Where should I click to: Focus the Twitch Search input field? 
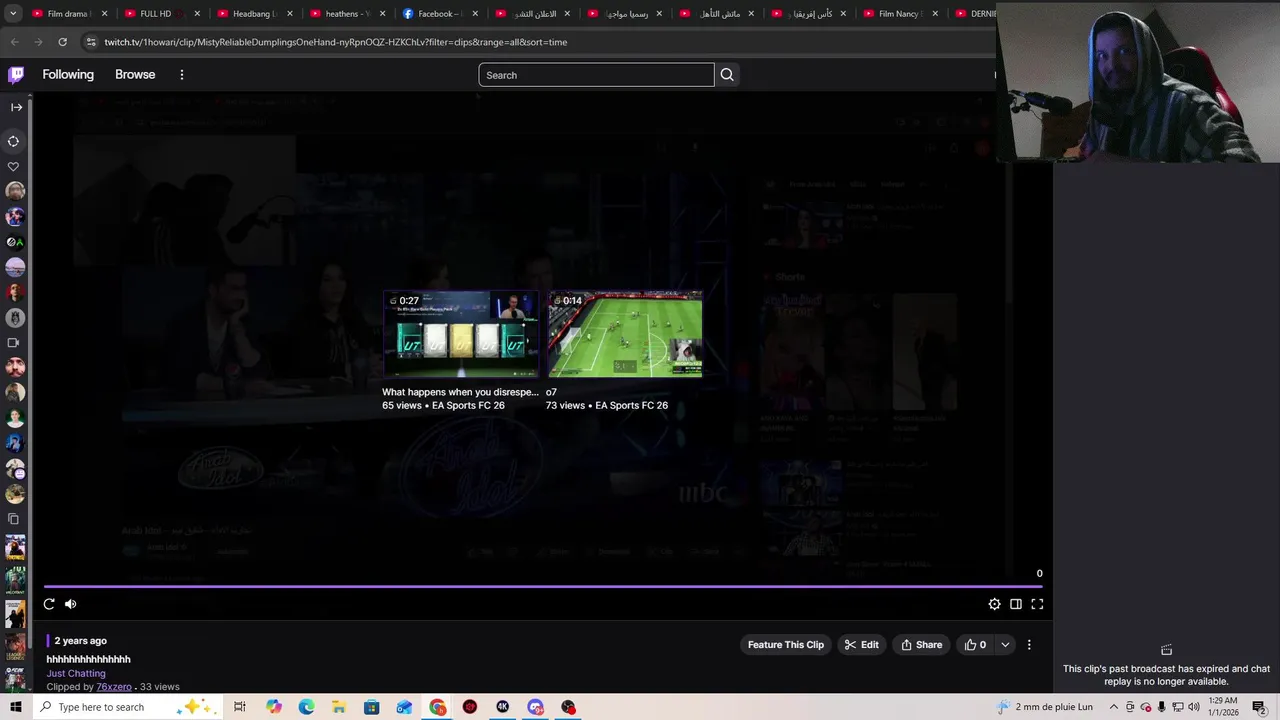pyautogui.click(x=596, y=75)
